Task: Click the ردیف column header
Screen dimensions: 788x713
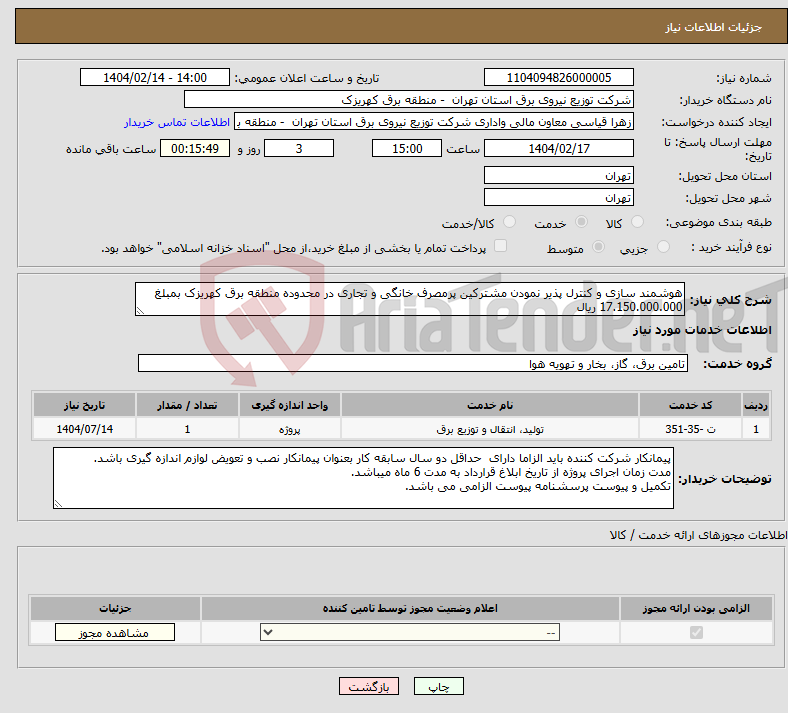Action: 756,405
